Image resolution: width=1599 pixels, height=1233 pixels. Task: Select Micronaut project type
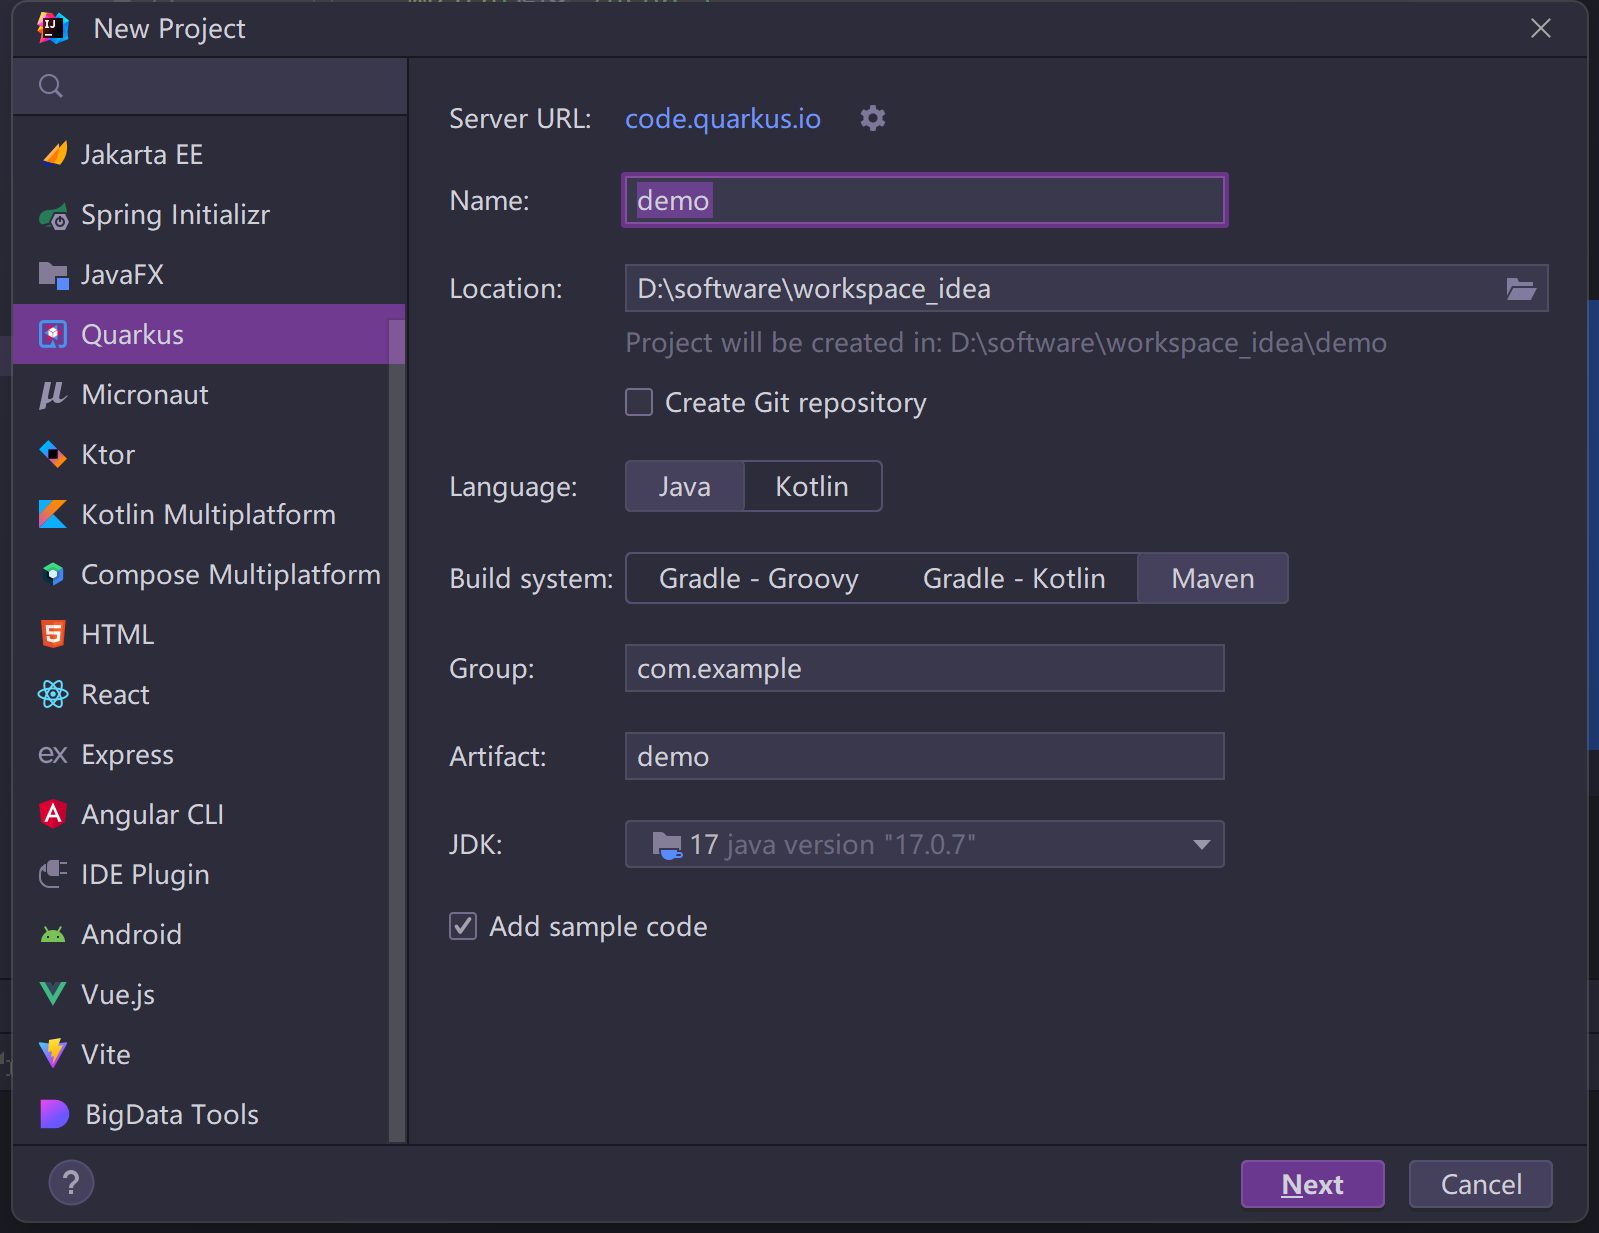[200, 394]
